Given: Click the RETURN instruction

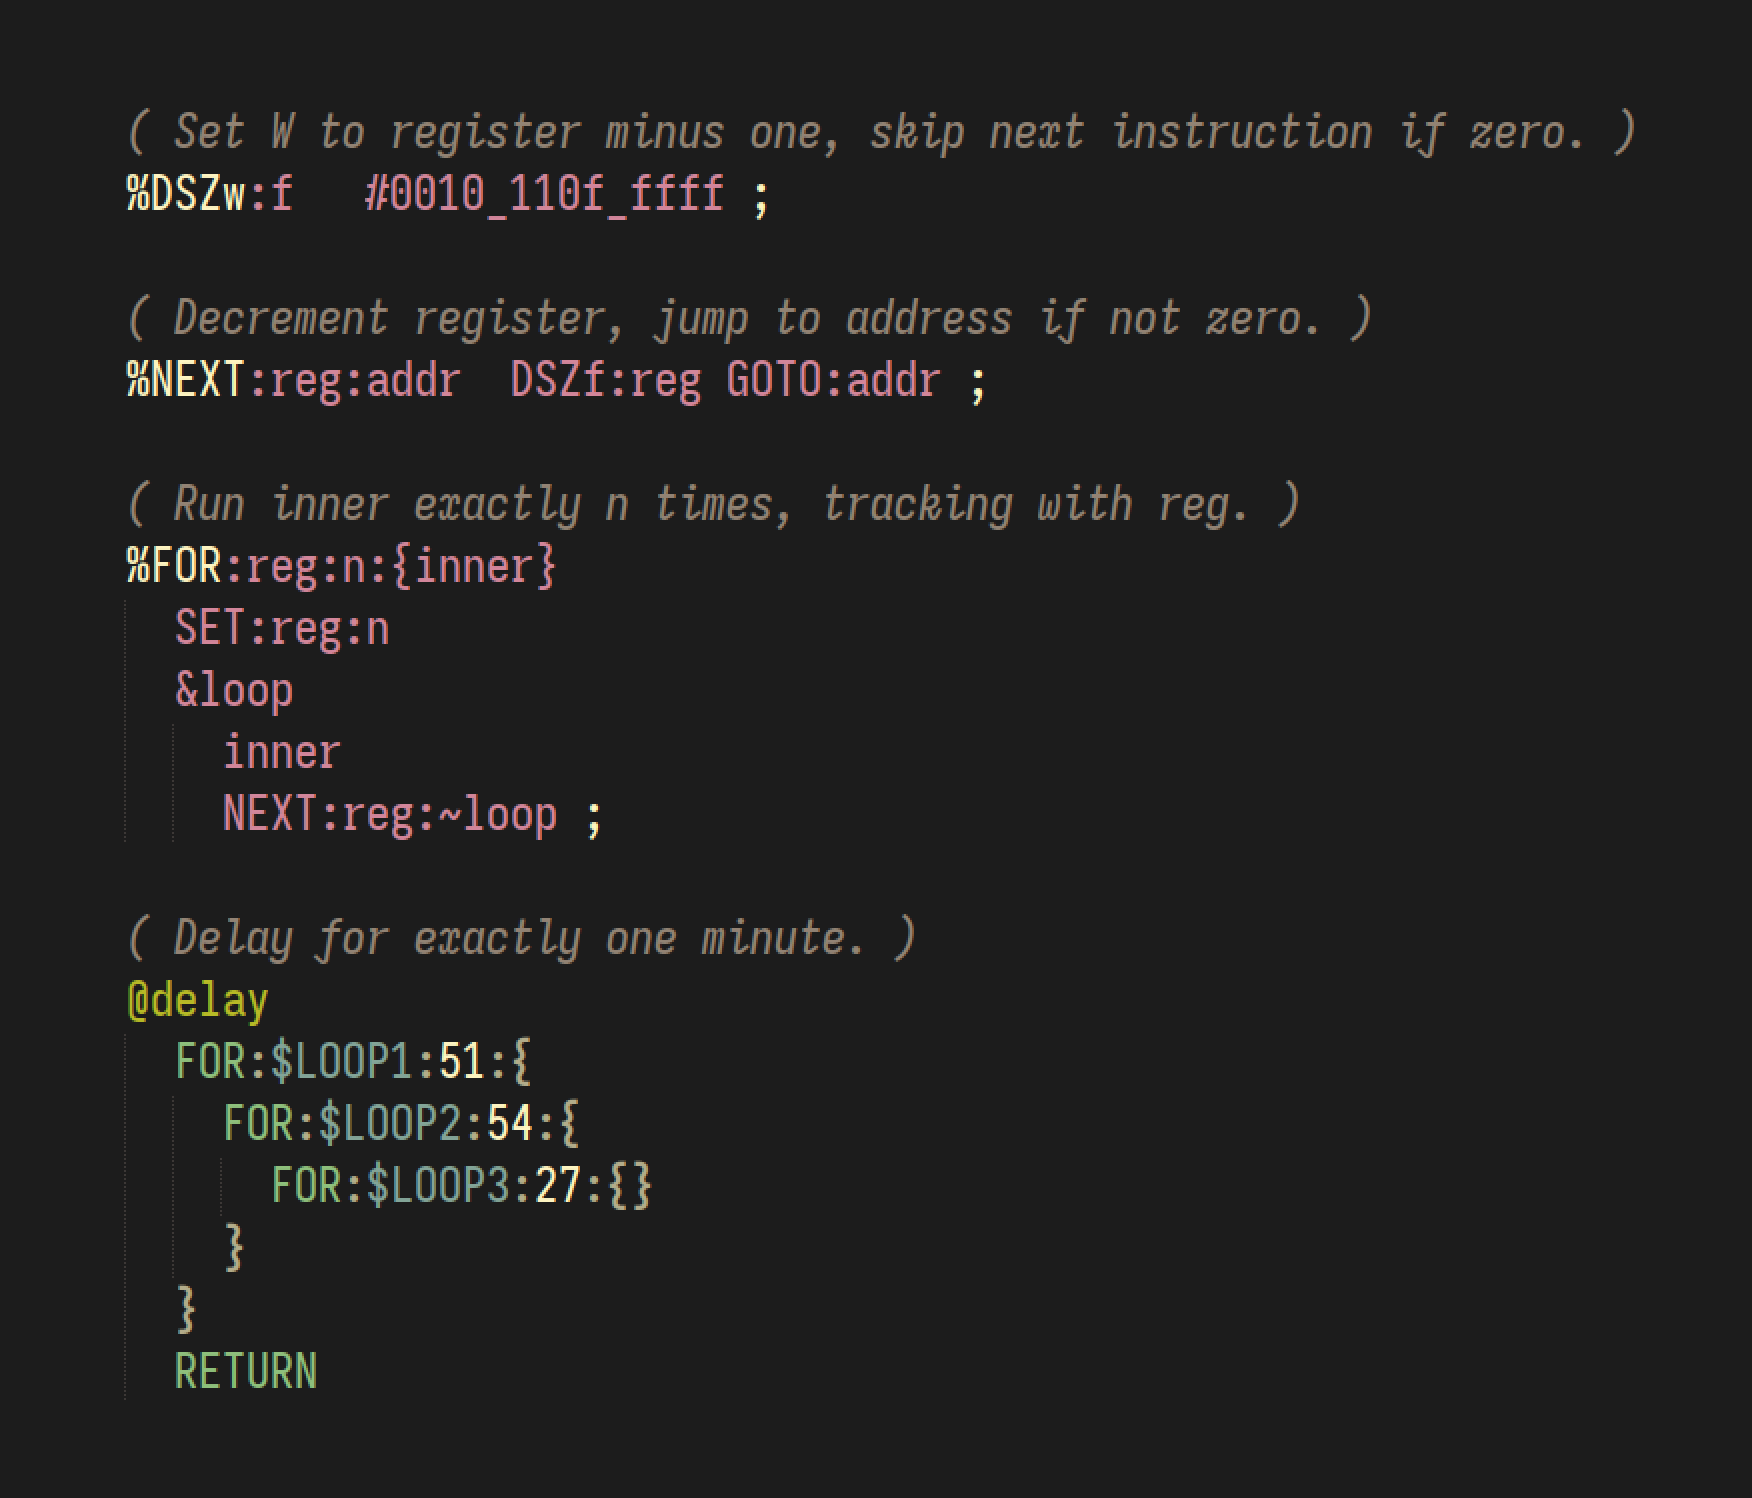Looking at the screenshot, I should tap(246, 1371).
